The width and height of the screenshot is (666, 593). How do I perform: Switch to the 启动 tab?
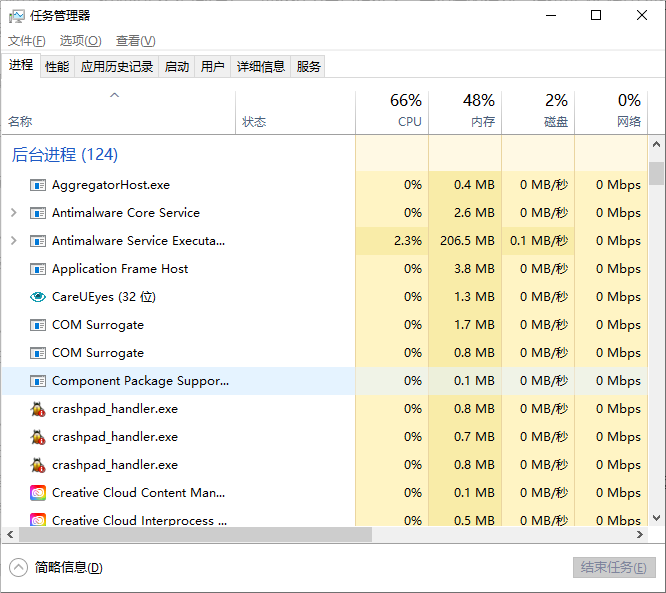(x=177, y=67)
